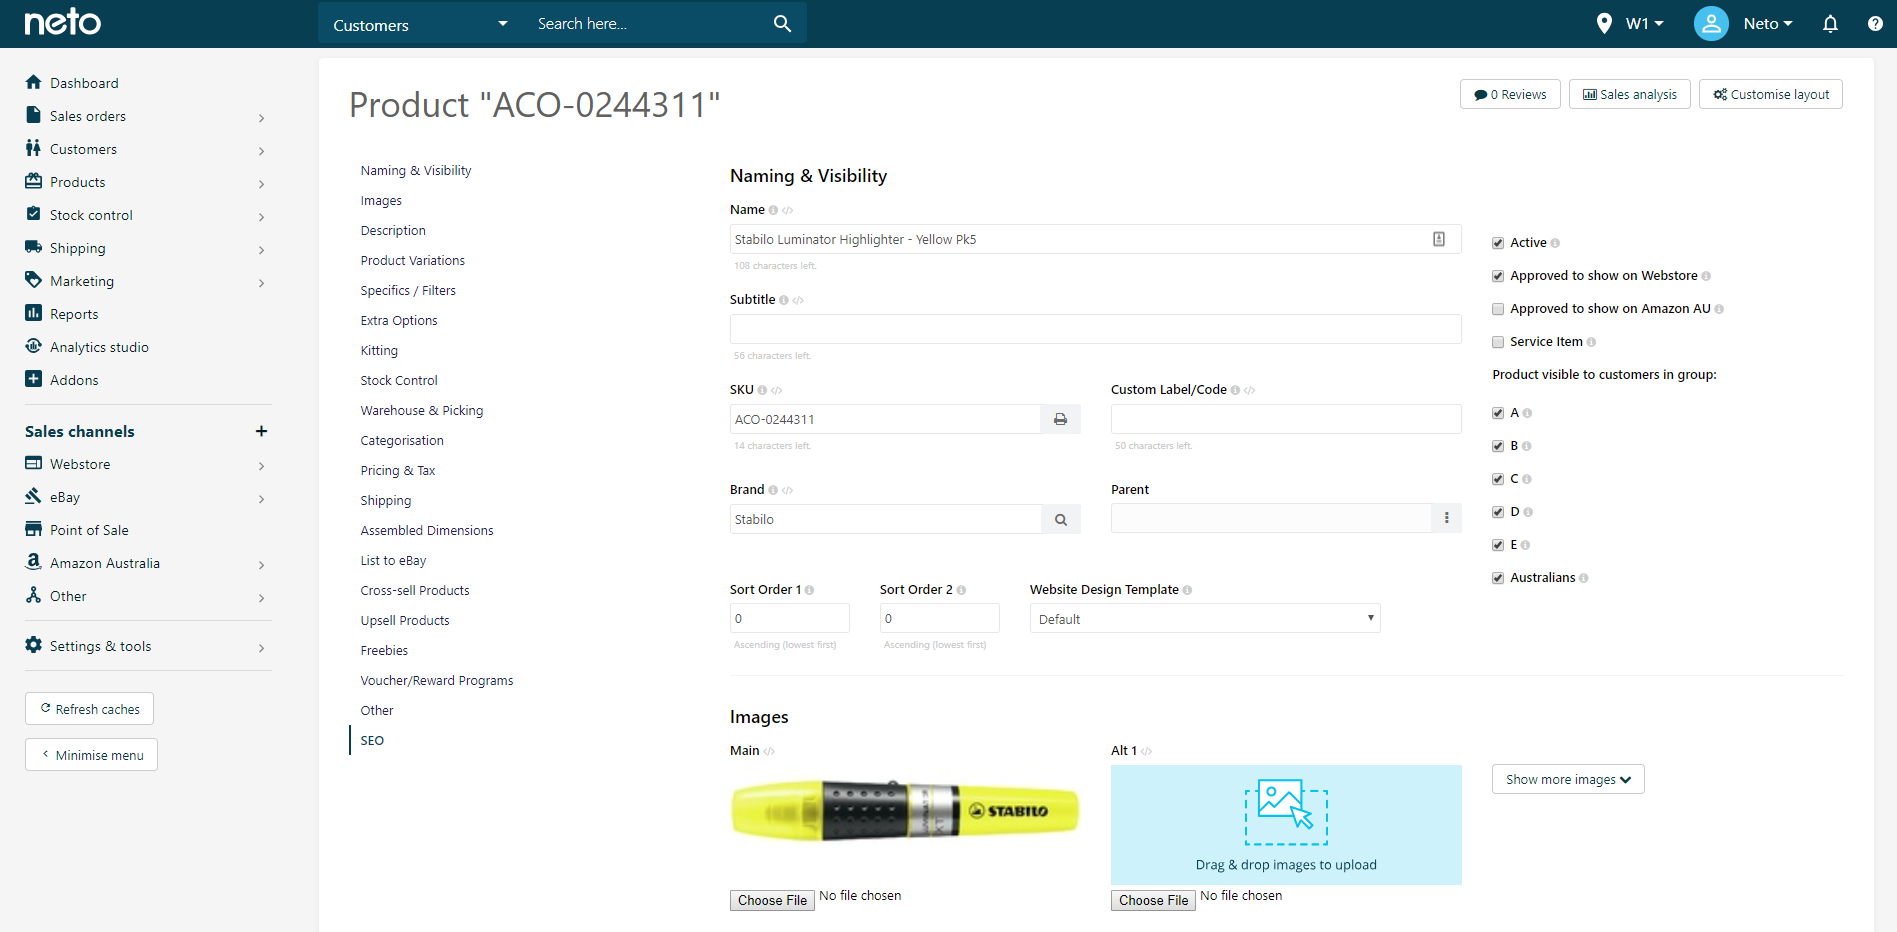Click the Name field autofill icon

(x=1439, y=239)
